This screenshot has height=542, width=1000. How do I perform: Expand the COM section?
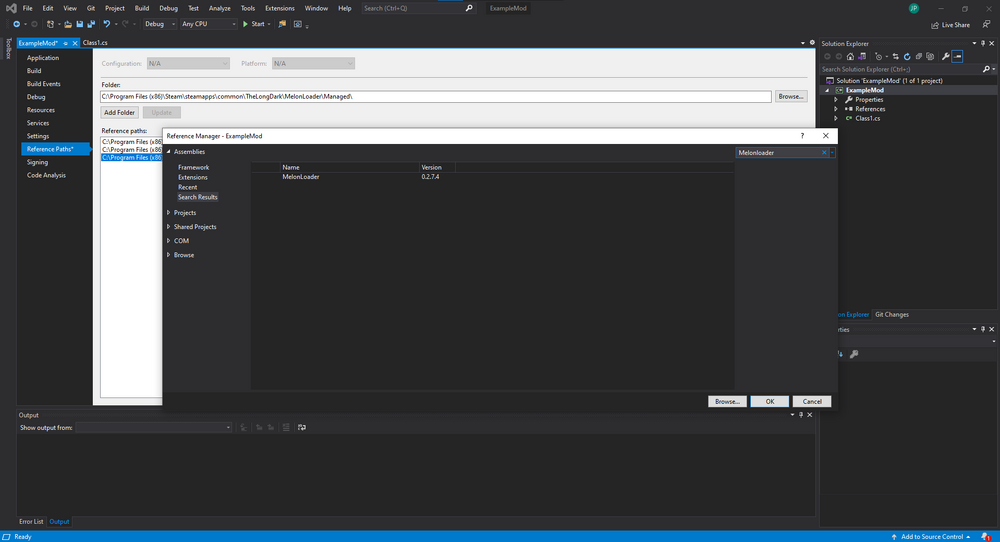(168, 240)
